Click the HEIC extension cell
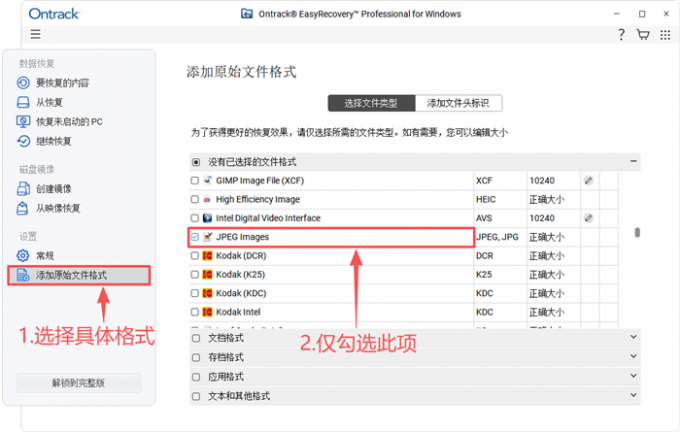Image resolution: width=680 pixels, height=432 pixels. point(486,199)
